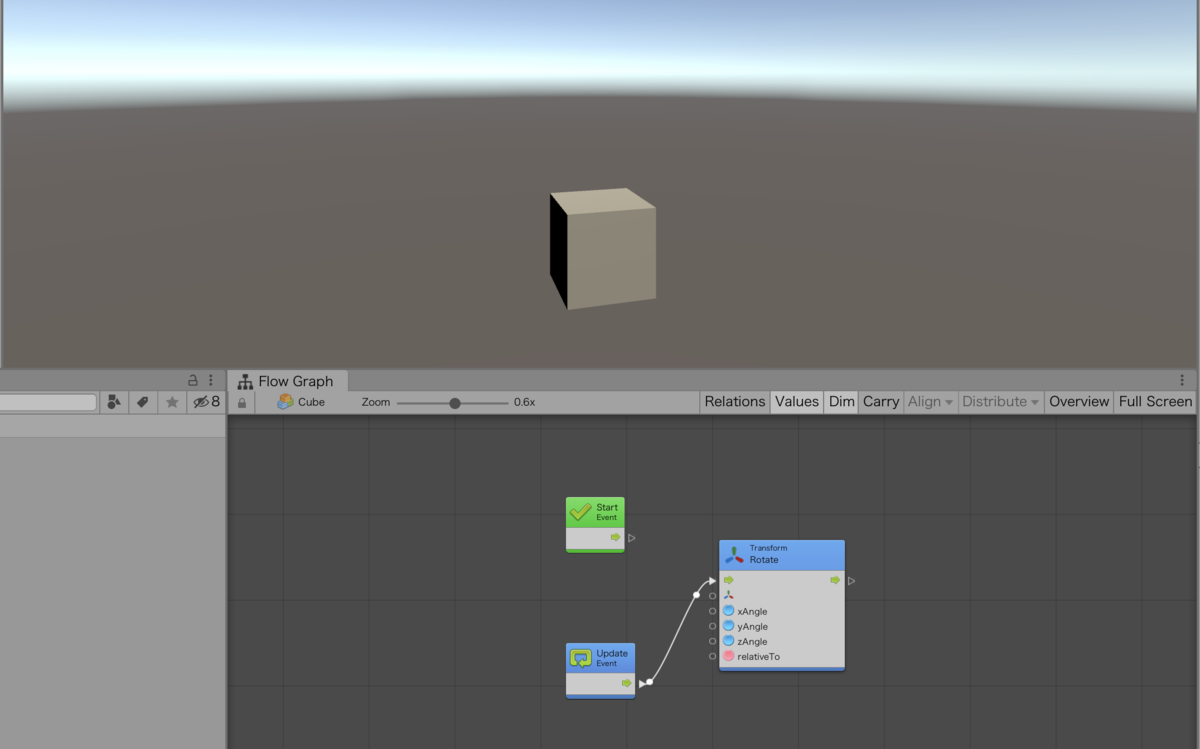Viewport: 1200px width, 749px height.
Task: Click the yAngle label text
Action: coord(752,626)
